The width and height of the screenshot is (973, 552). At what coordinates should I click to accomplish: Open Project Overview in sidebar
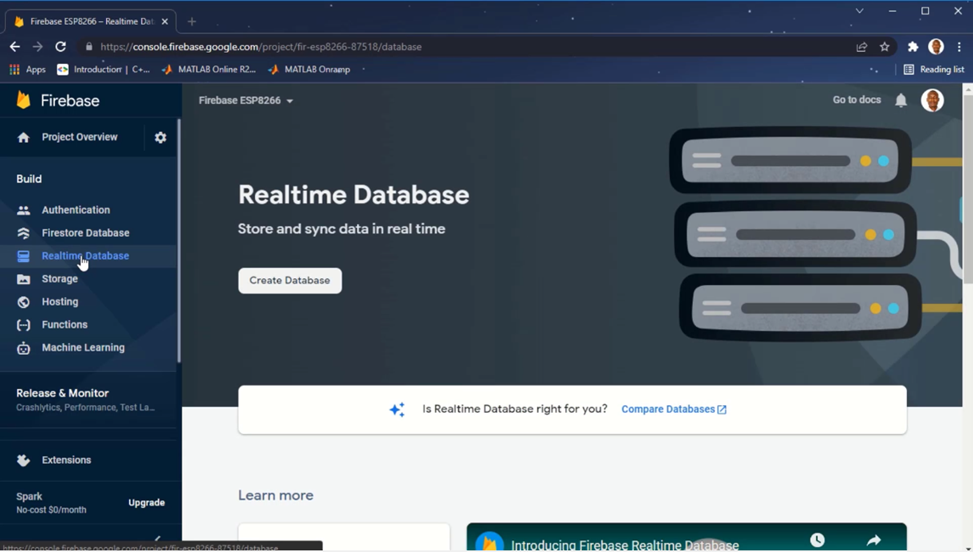[79, 137]
